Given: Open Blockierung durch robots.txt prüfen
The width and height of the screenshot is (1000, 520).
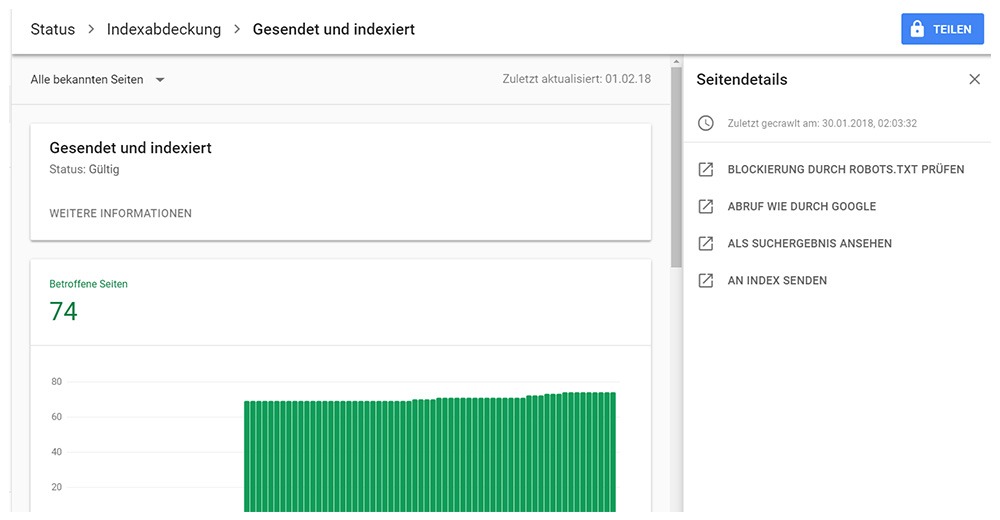Looking at the screenshot, I should pyautogui.click(x=846, y=169).
